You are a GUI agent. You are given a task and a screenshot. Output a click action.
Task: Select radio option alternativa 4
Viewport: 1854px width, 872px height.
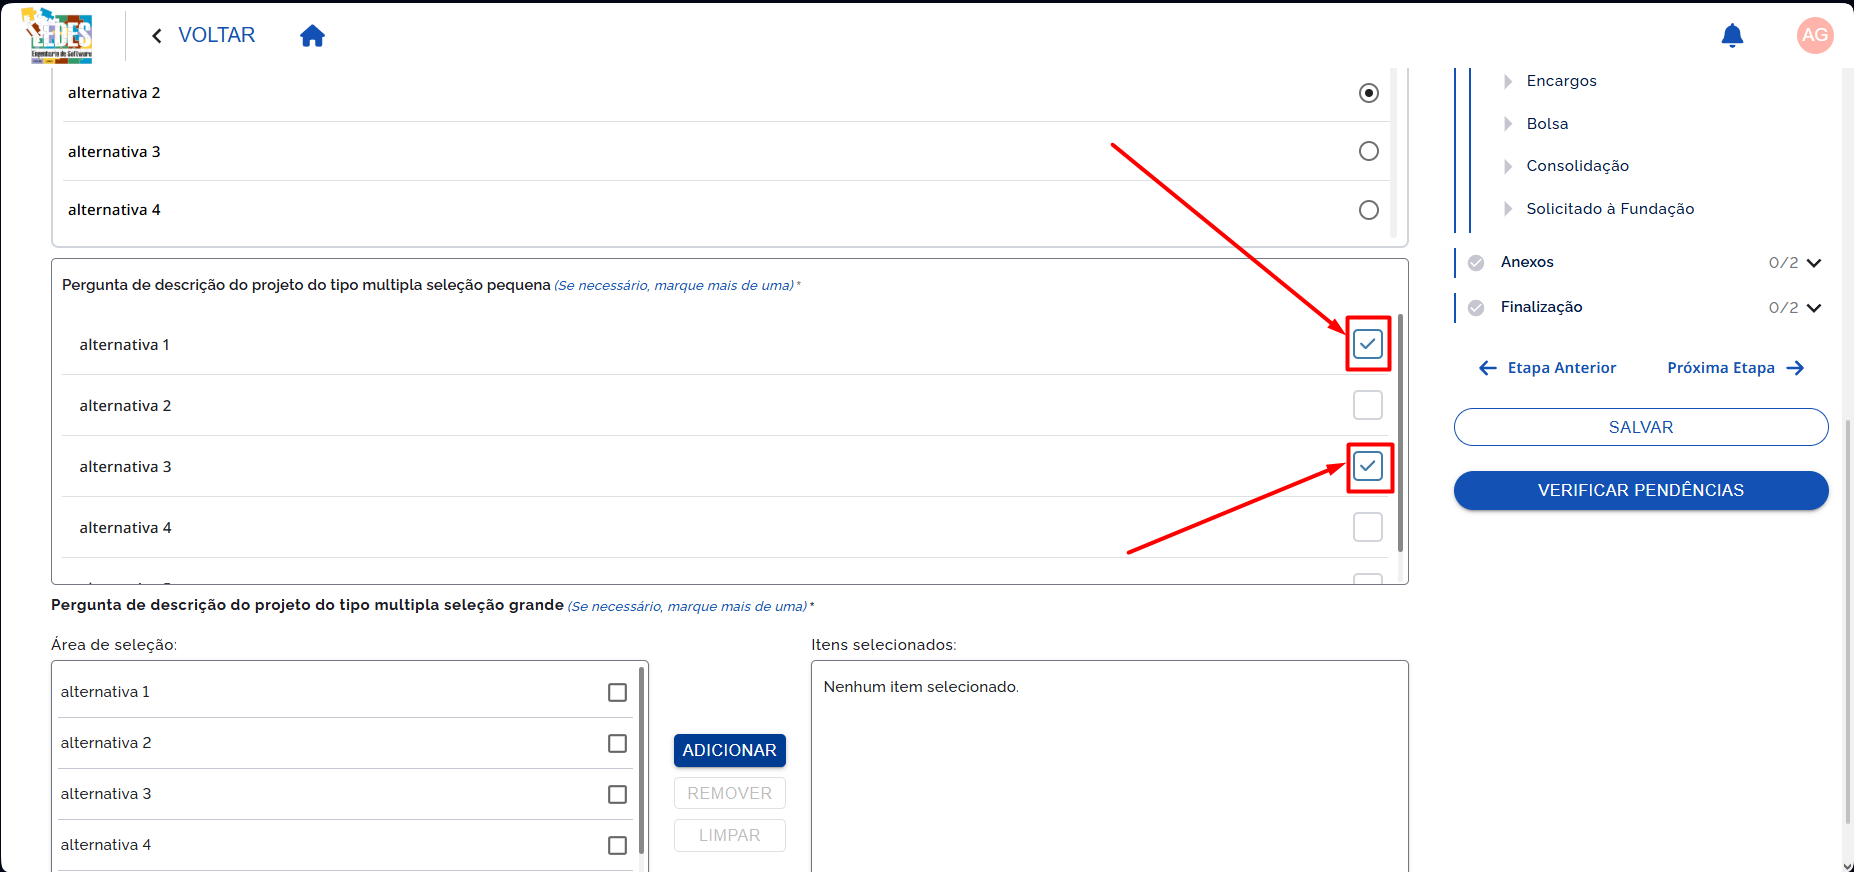[x=1369, y=210]
